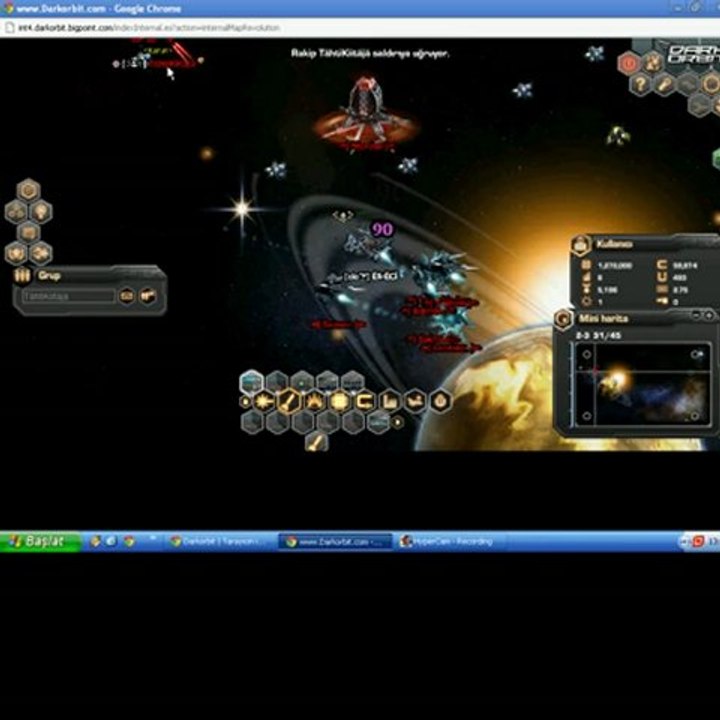Open the Windows Başlat start button
720x720 pixels.
pos(40,541)
